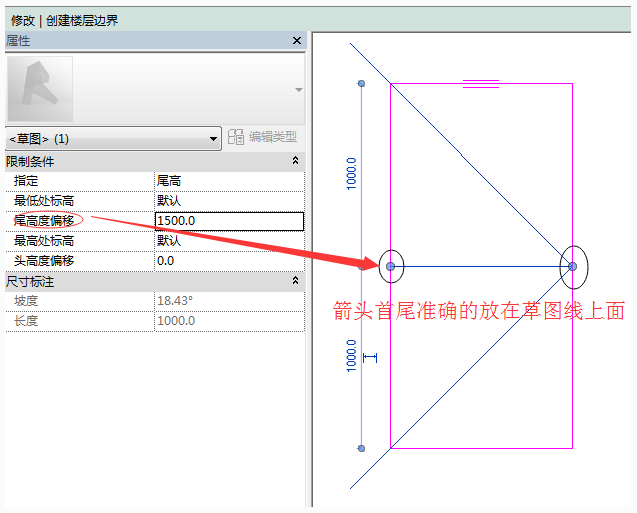Screen dimensions: 637x513
Task: Click the 最低处标高 property label
Action: (44, 201)
